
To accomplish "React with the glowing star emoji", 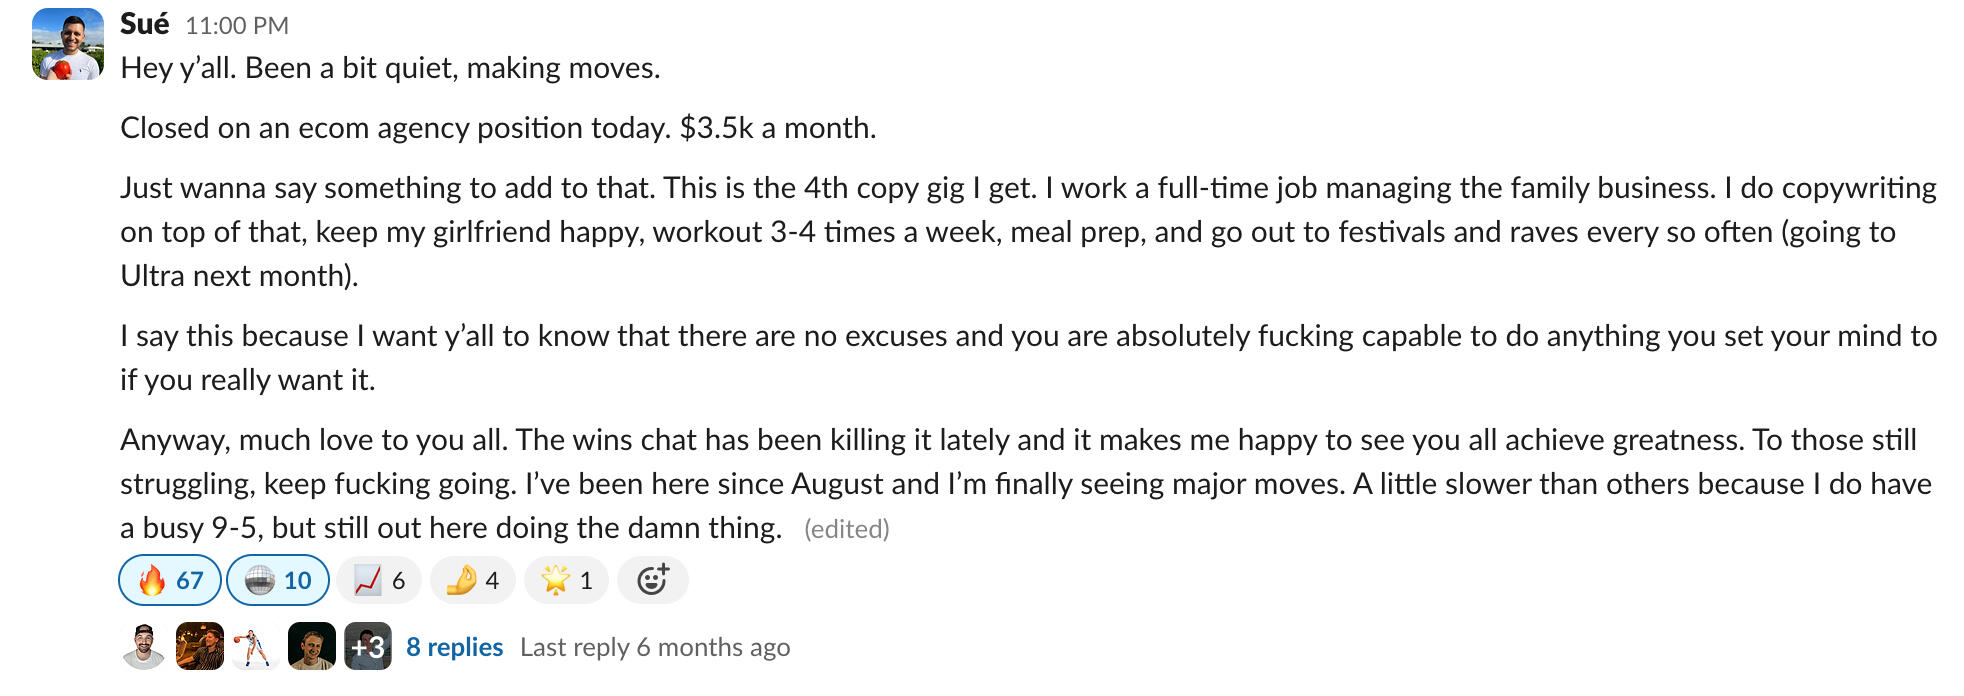I will (566, 580).
